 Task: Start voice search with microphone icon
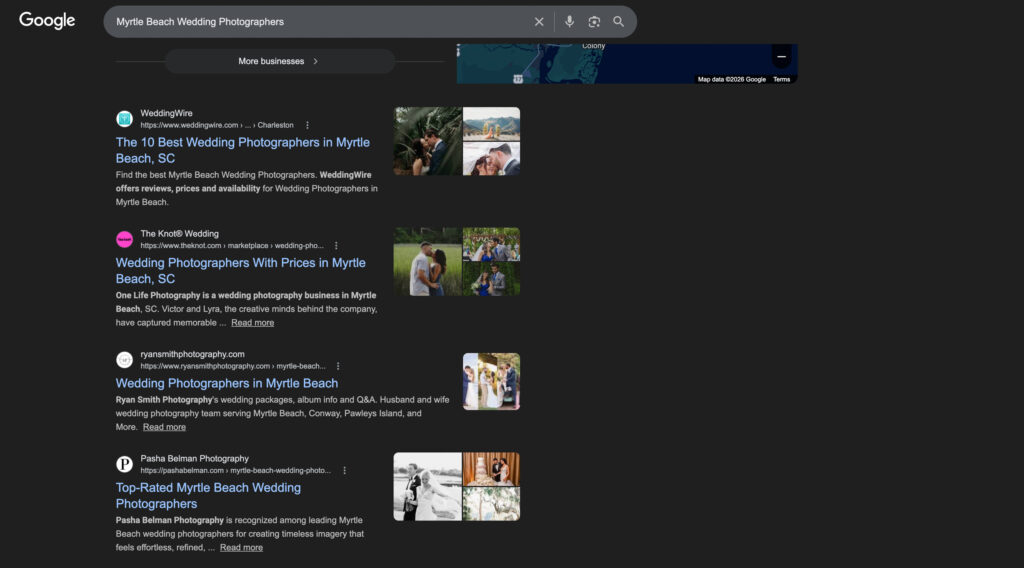pos(569,22)
